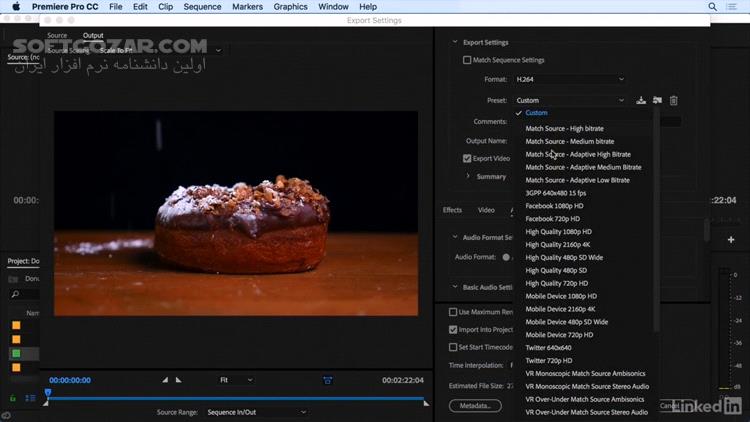
Task: Choose VR Over-Under Match Source Ambisonics preset
Action: (x=585, y=400)
